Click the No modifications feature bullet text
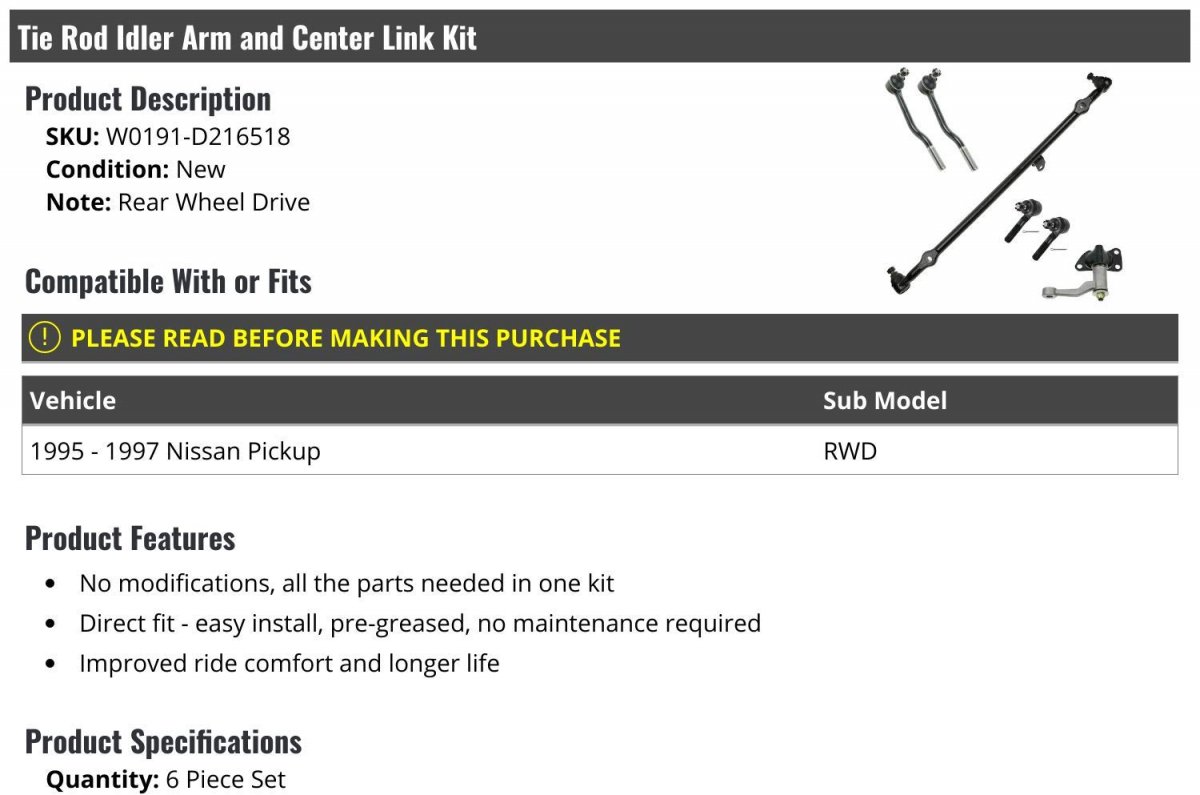 click(347, 583)
